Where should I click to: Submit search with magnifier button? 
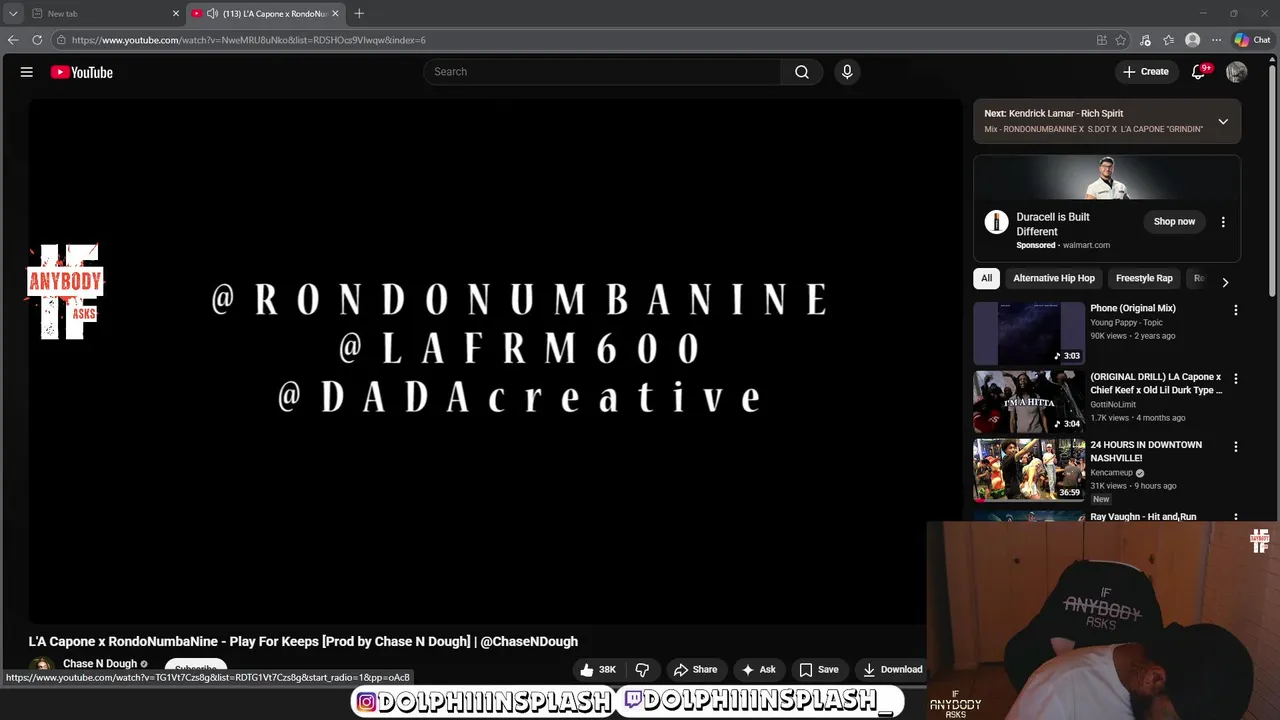802,72
